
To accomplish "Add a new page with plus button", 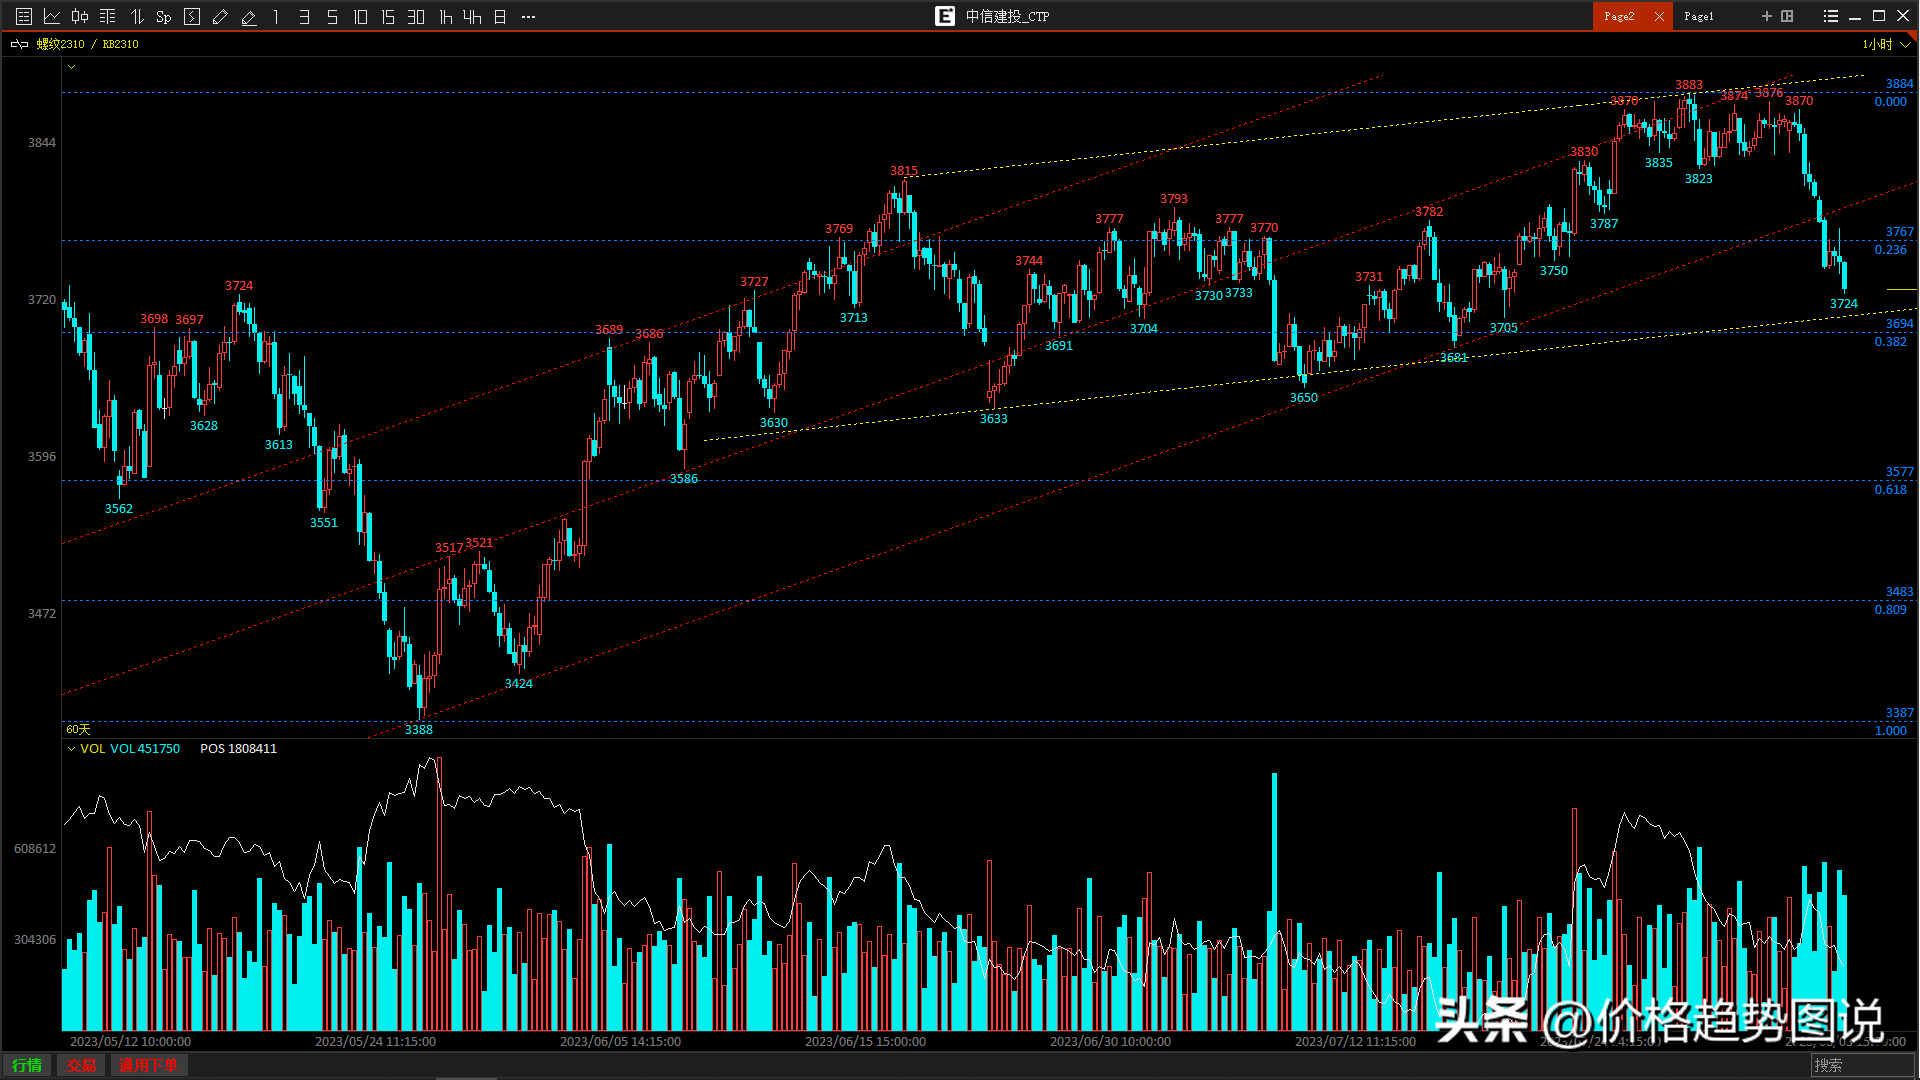I will pos(1766,16).
